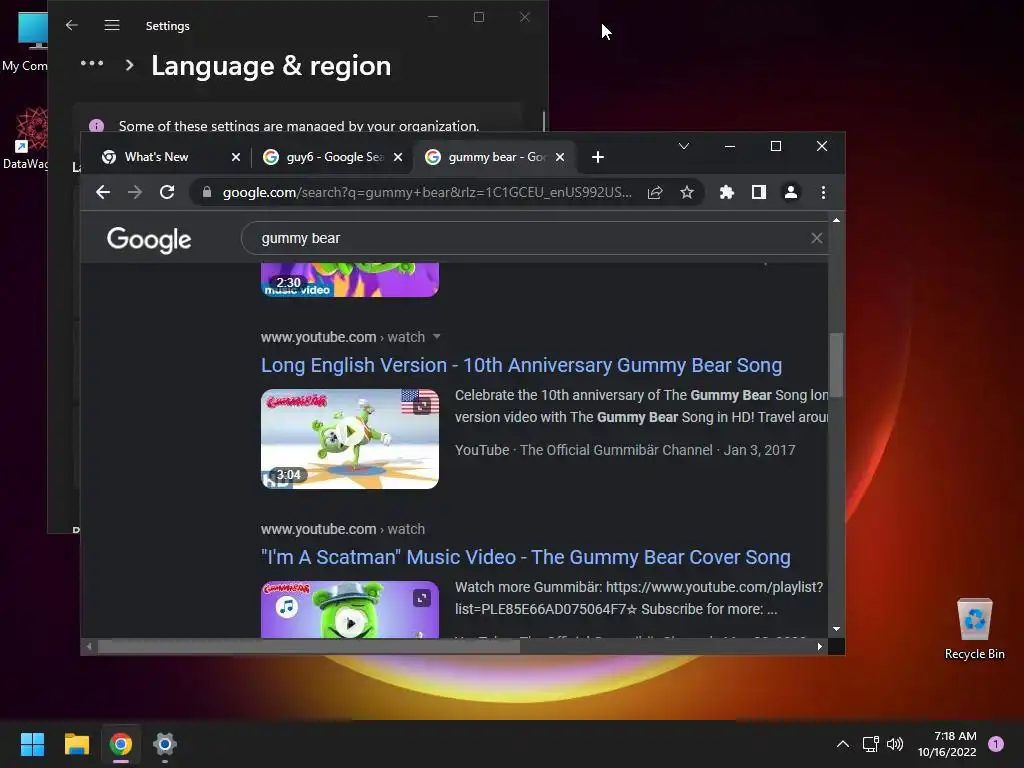Viewport: 1024px width, 768px height.
Task: Click Chrome's back navigation arrow
Action: [103, 192]
